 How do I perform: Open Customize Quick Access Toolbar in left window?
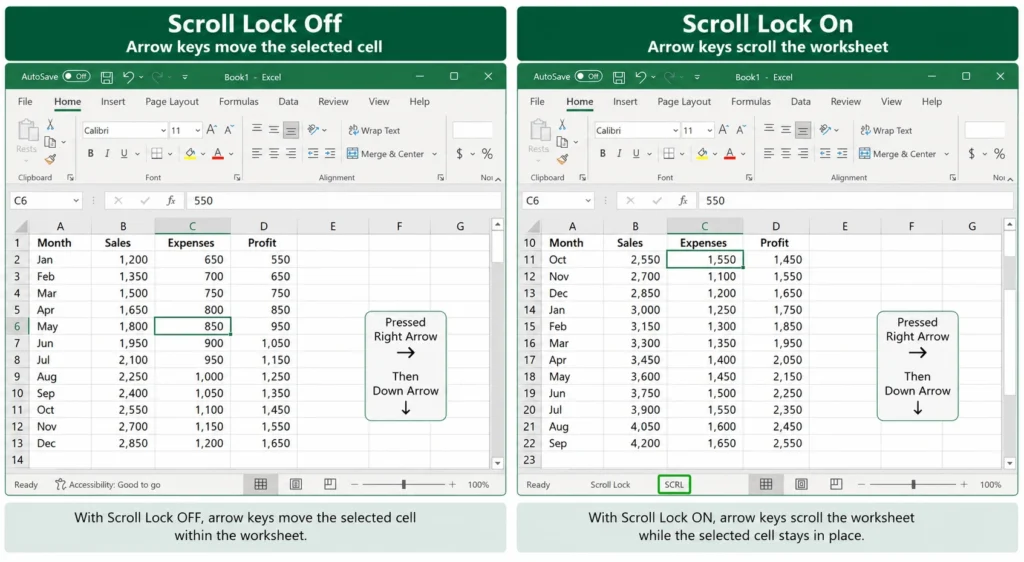point(185,77)
